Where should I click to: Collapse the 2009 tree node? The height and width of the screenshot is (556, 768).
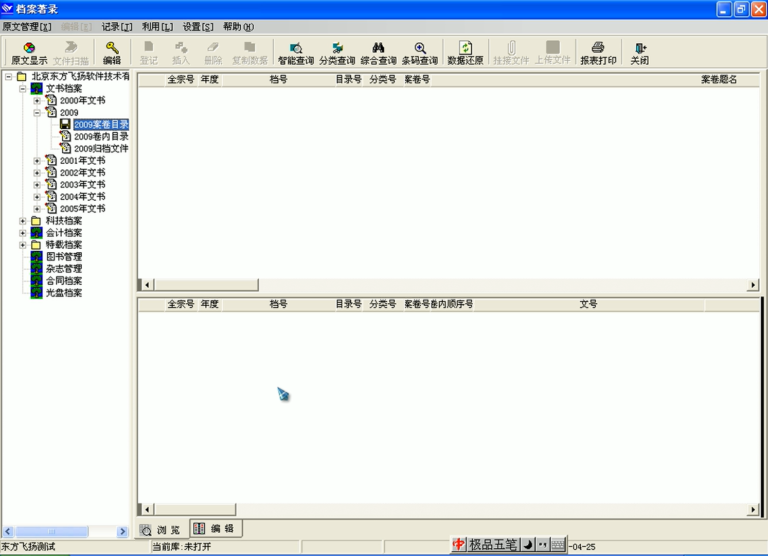tap(37, 113)
